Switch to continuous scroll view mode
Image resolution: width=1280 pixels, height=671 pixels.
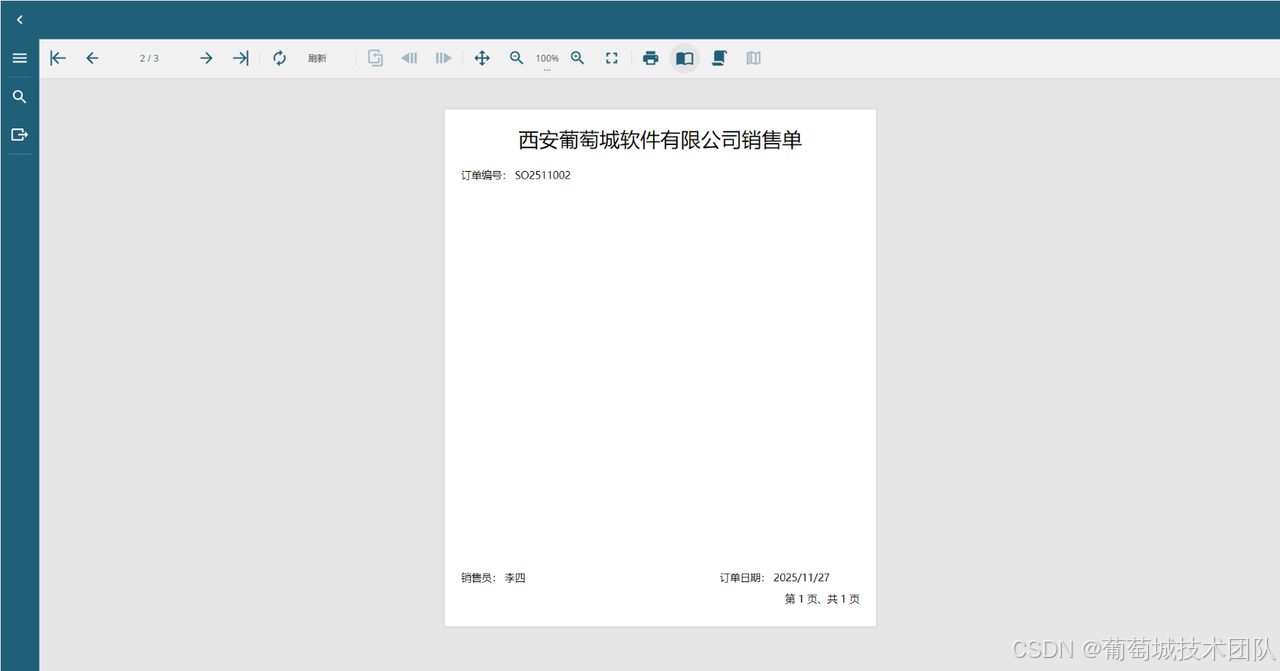719,58
